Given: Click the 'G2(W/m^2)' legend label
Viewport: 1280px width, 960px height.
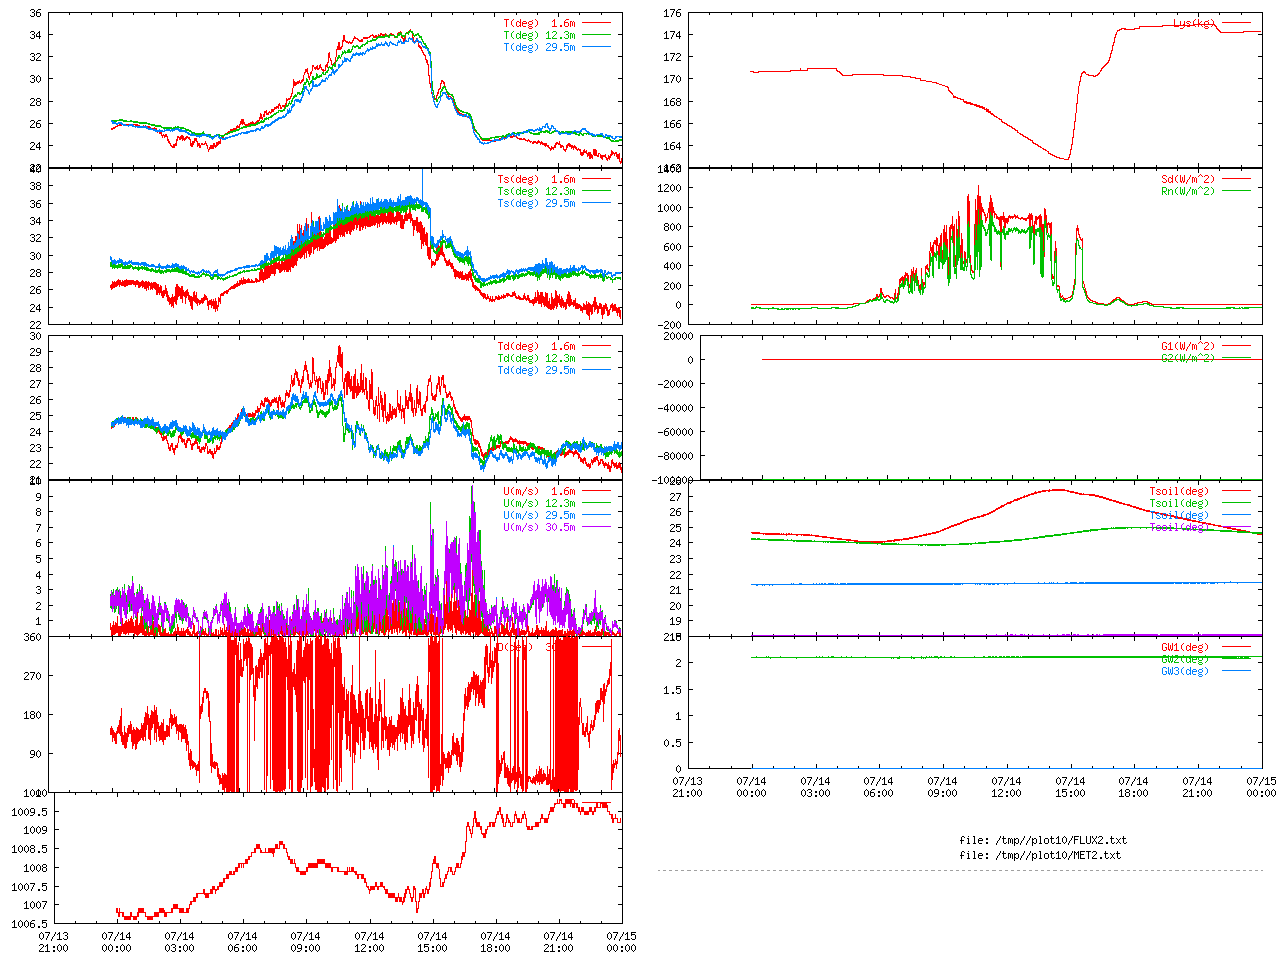Looking at the screenshot, I should coord(1188,359).
